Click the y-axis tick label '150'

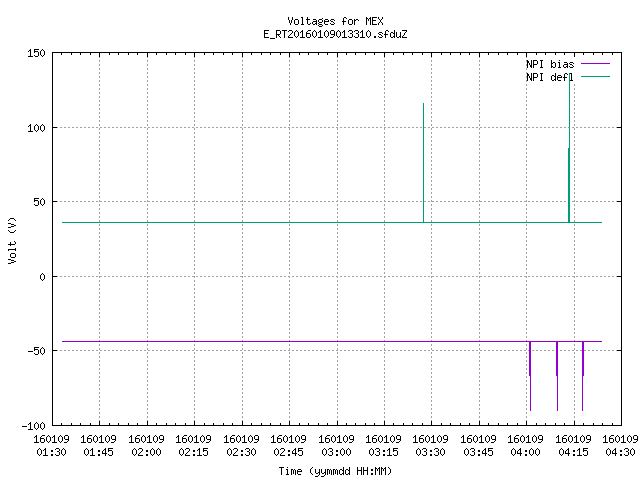[x=36, y=53]
